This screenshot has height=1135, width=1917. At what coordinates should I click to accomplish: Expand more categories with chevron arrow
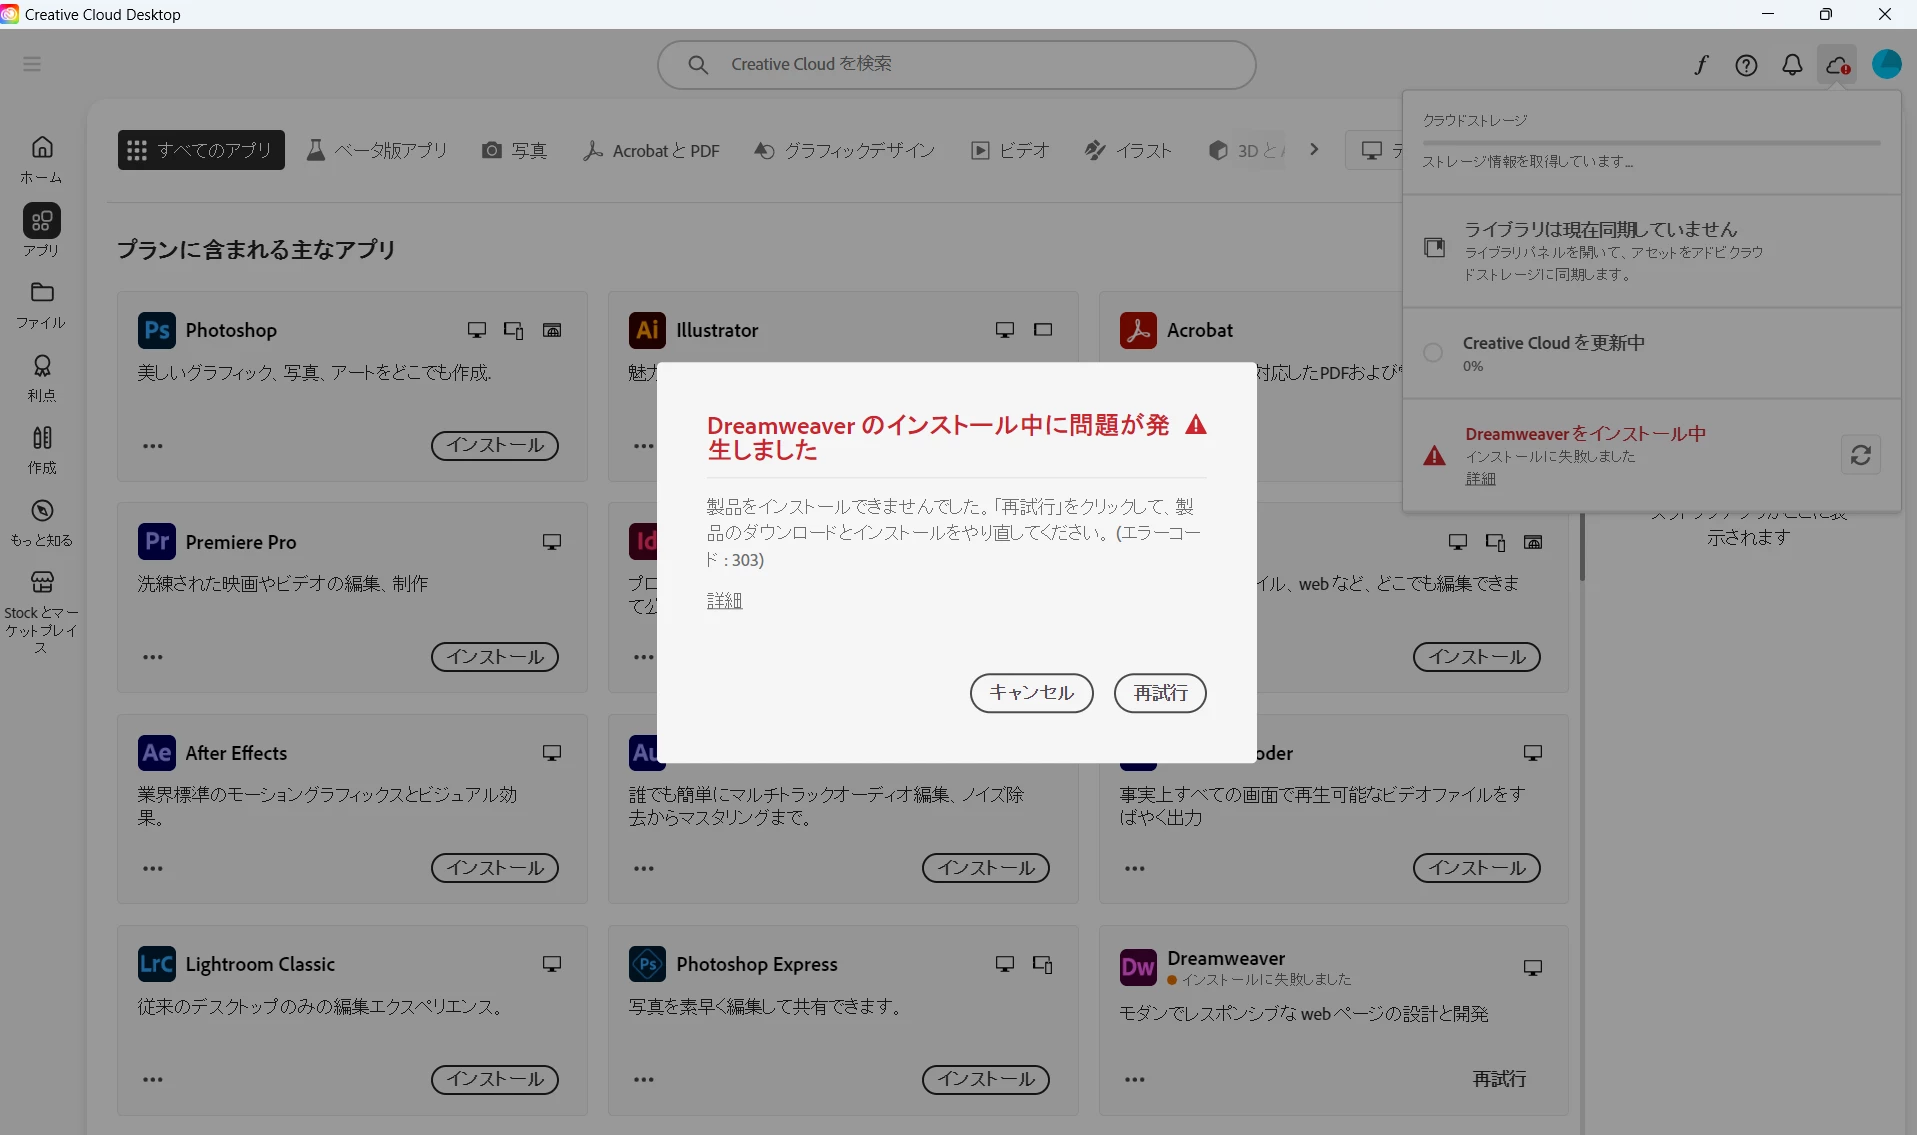(x=1314, y=150)
